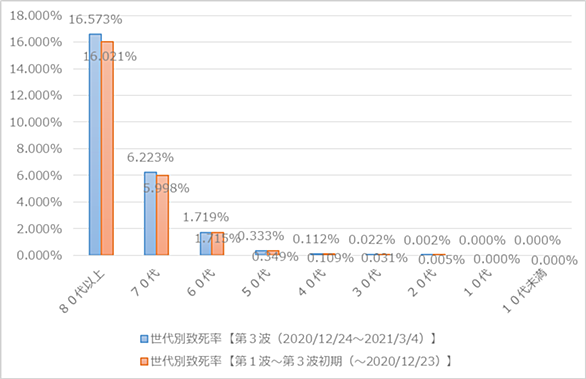
Task: Click the 80代以上 axis category label
Action: pyautogui.click(x=82, y=292)
